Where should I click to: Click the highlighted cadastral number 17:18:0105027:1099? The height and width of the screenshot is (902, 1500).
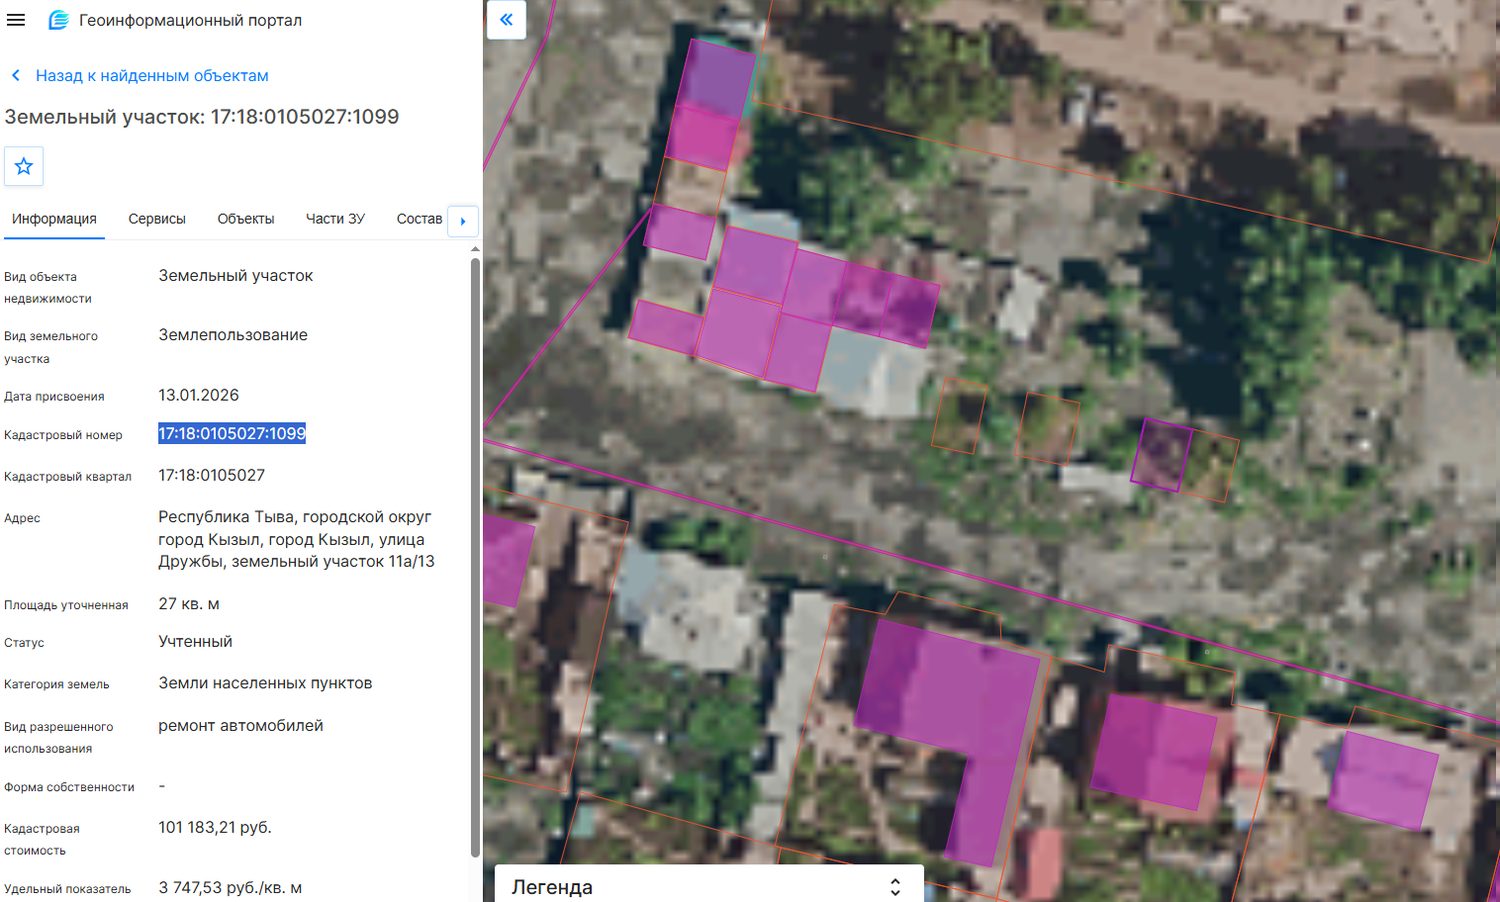pyautogui.click(x=232, y=434)
